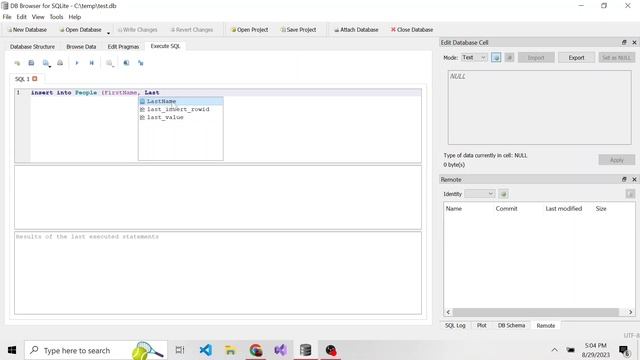
Task: Click the Comment/uncomment block icon
Action: pos(127,63)
